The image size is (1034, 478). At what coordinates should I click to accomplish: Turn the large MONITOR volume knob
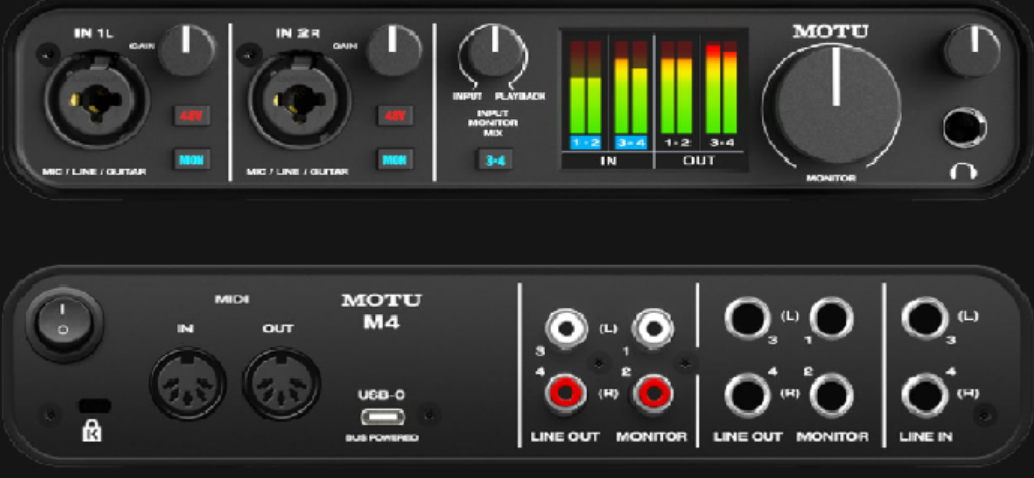point(836,104)
